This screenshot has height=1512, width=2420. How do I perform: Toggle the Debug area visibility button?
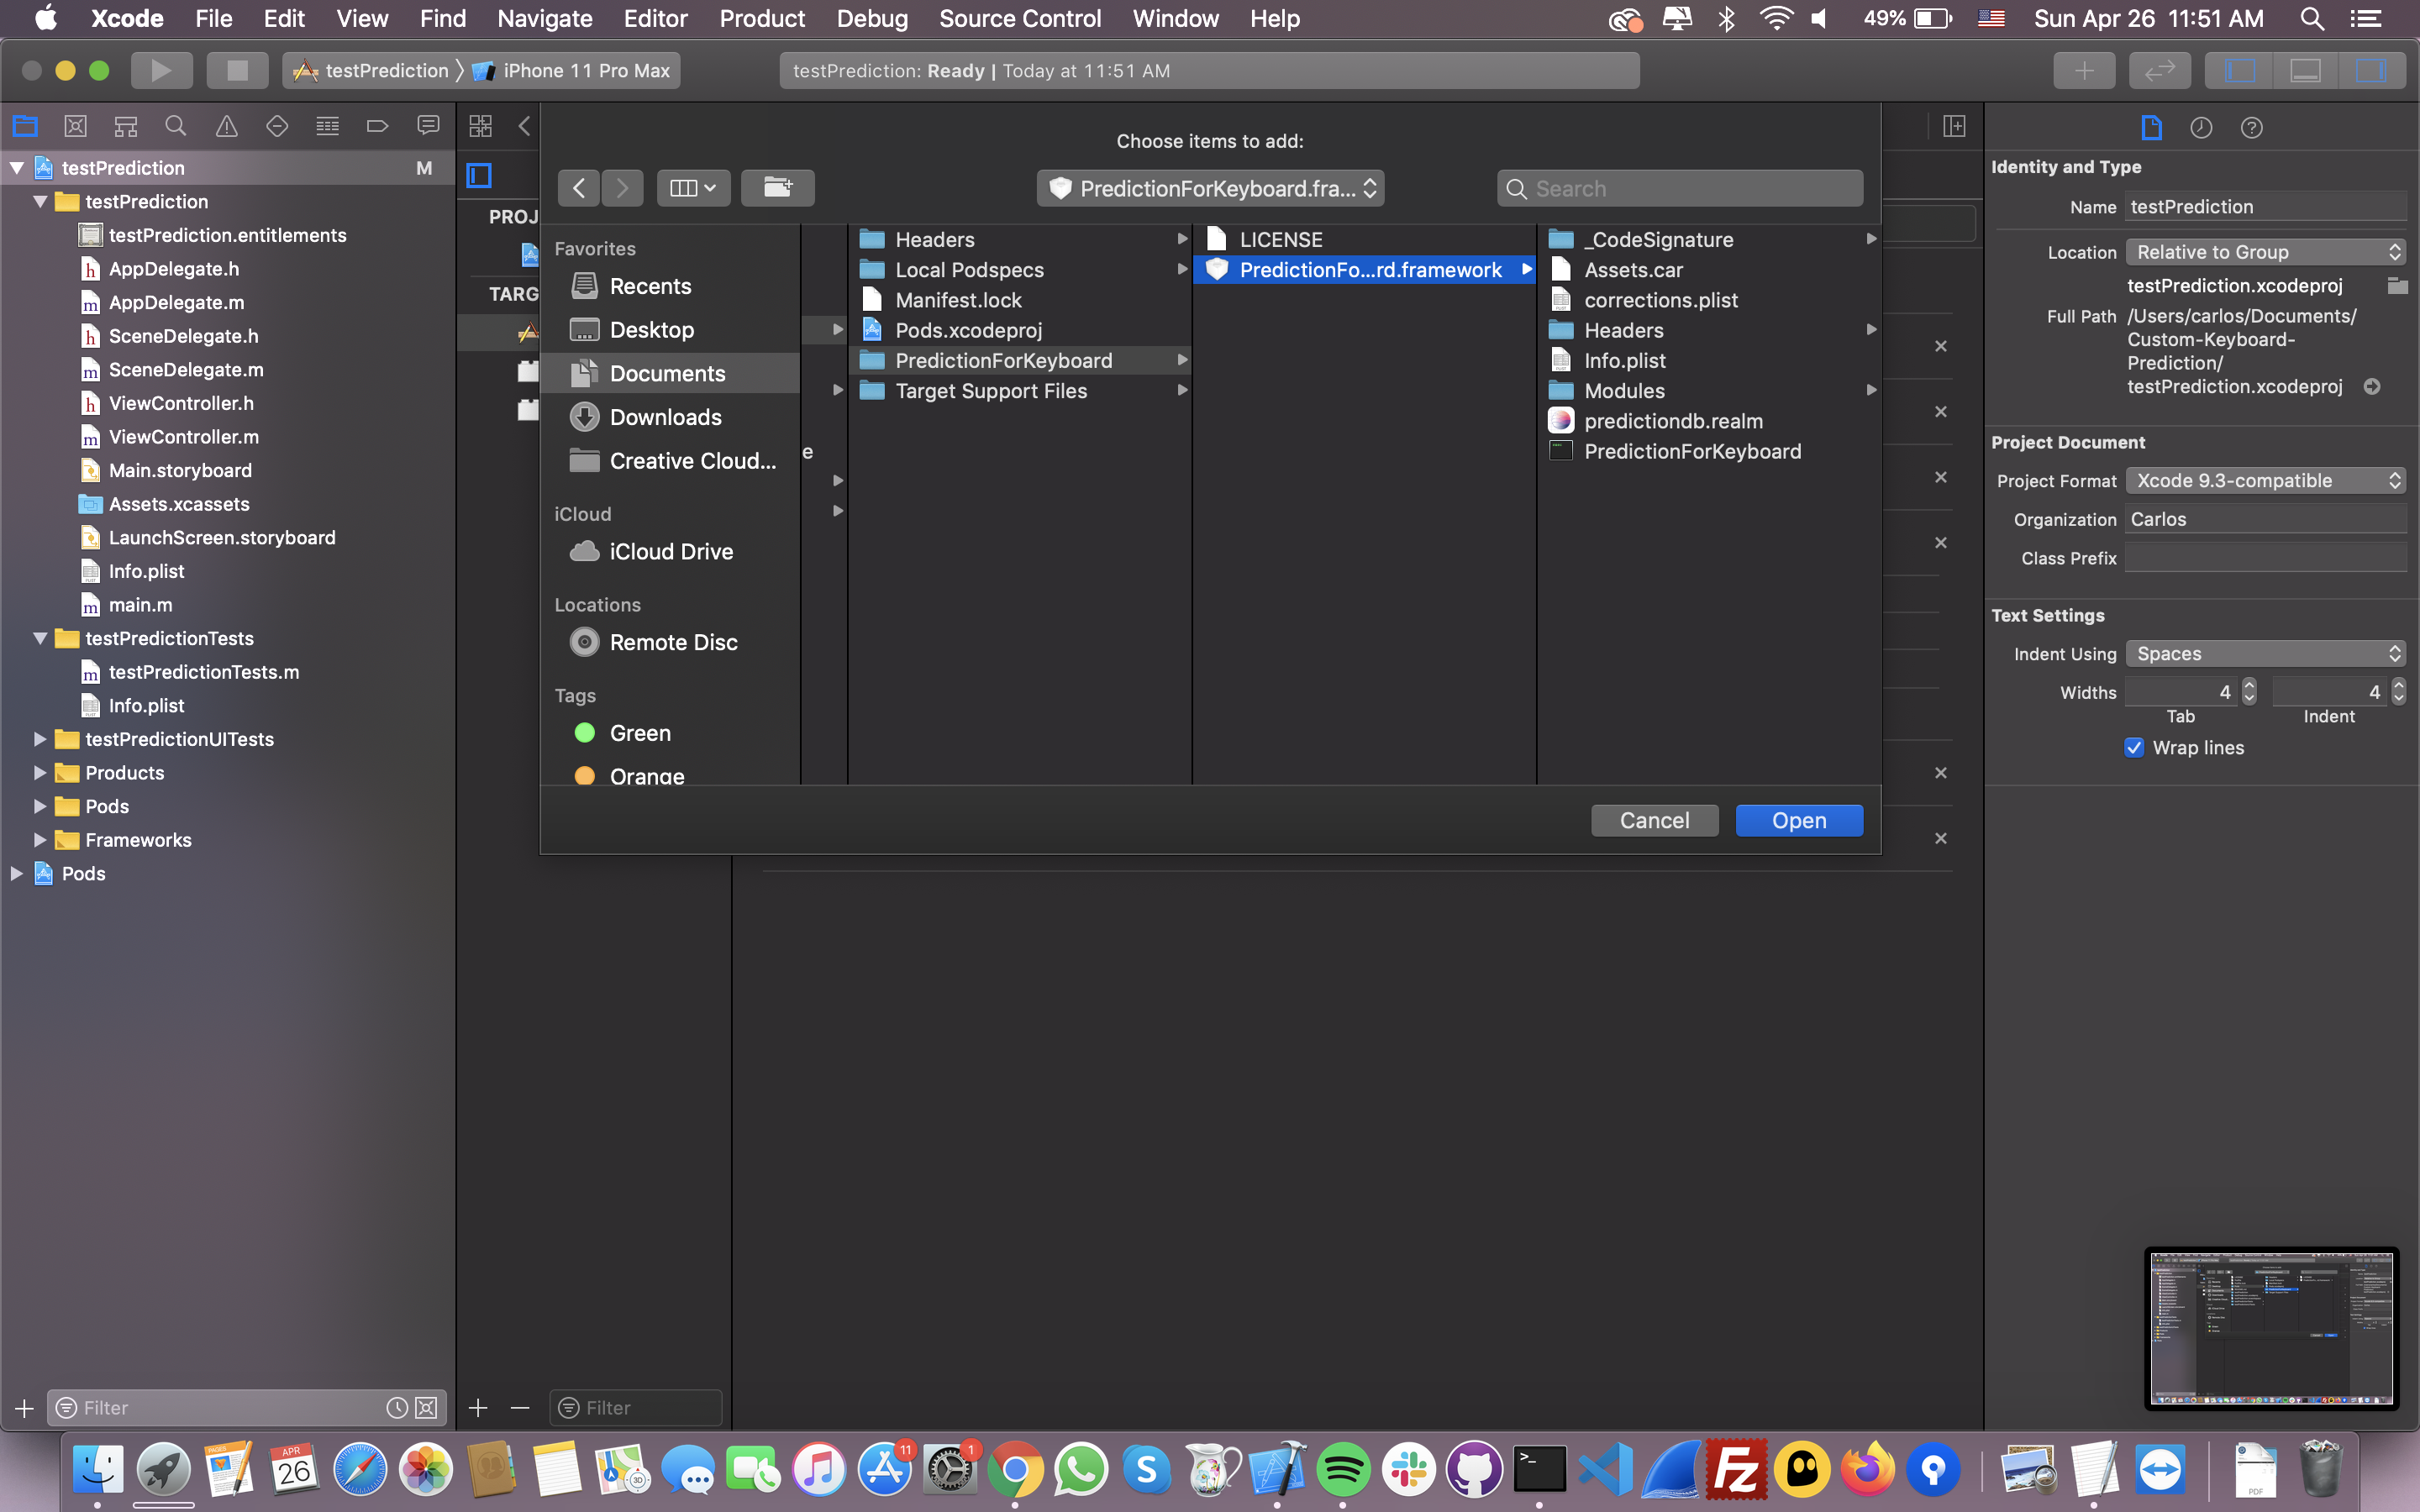(2305, 70)
